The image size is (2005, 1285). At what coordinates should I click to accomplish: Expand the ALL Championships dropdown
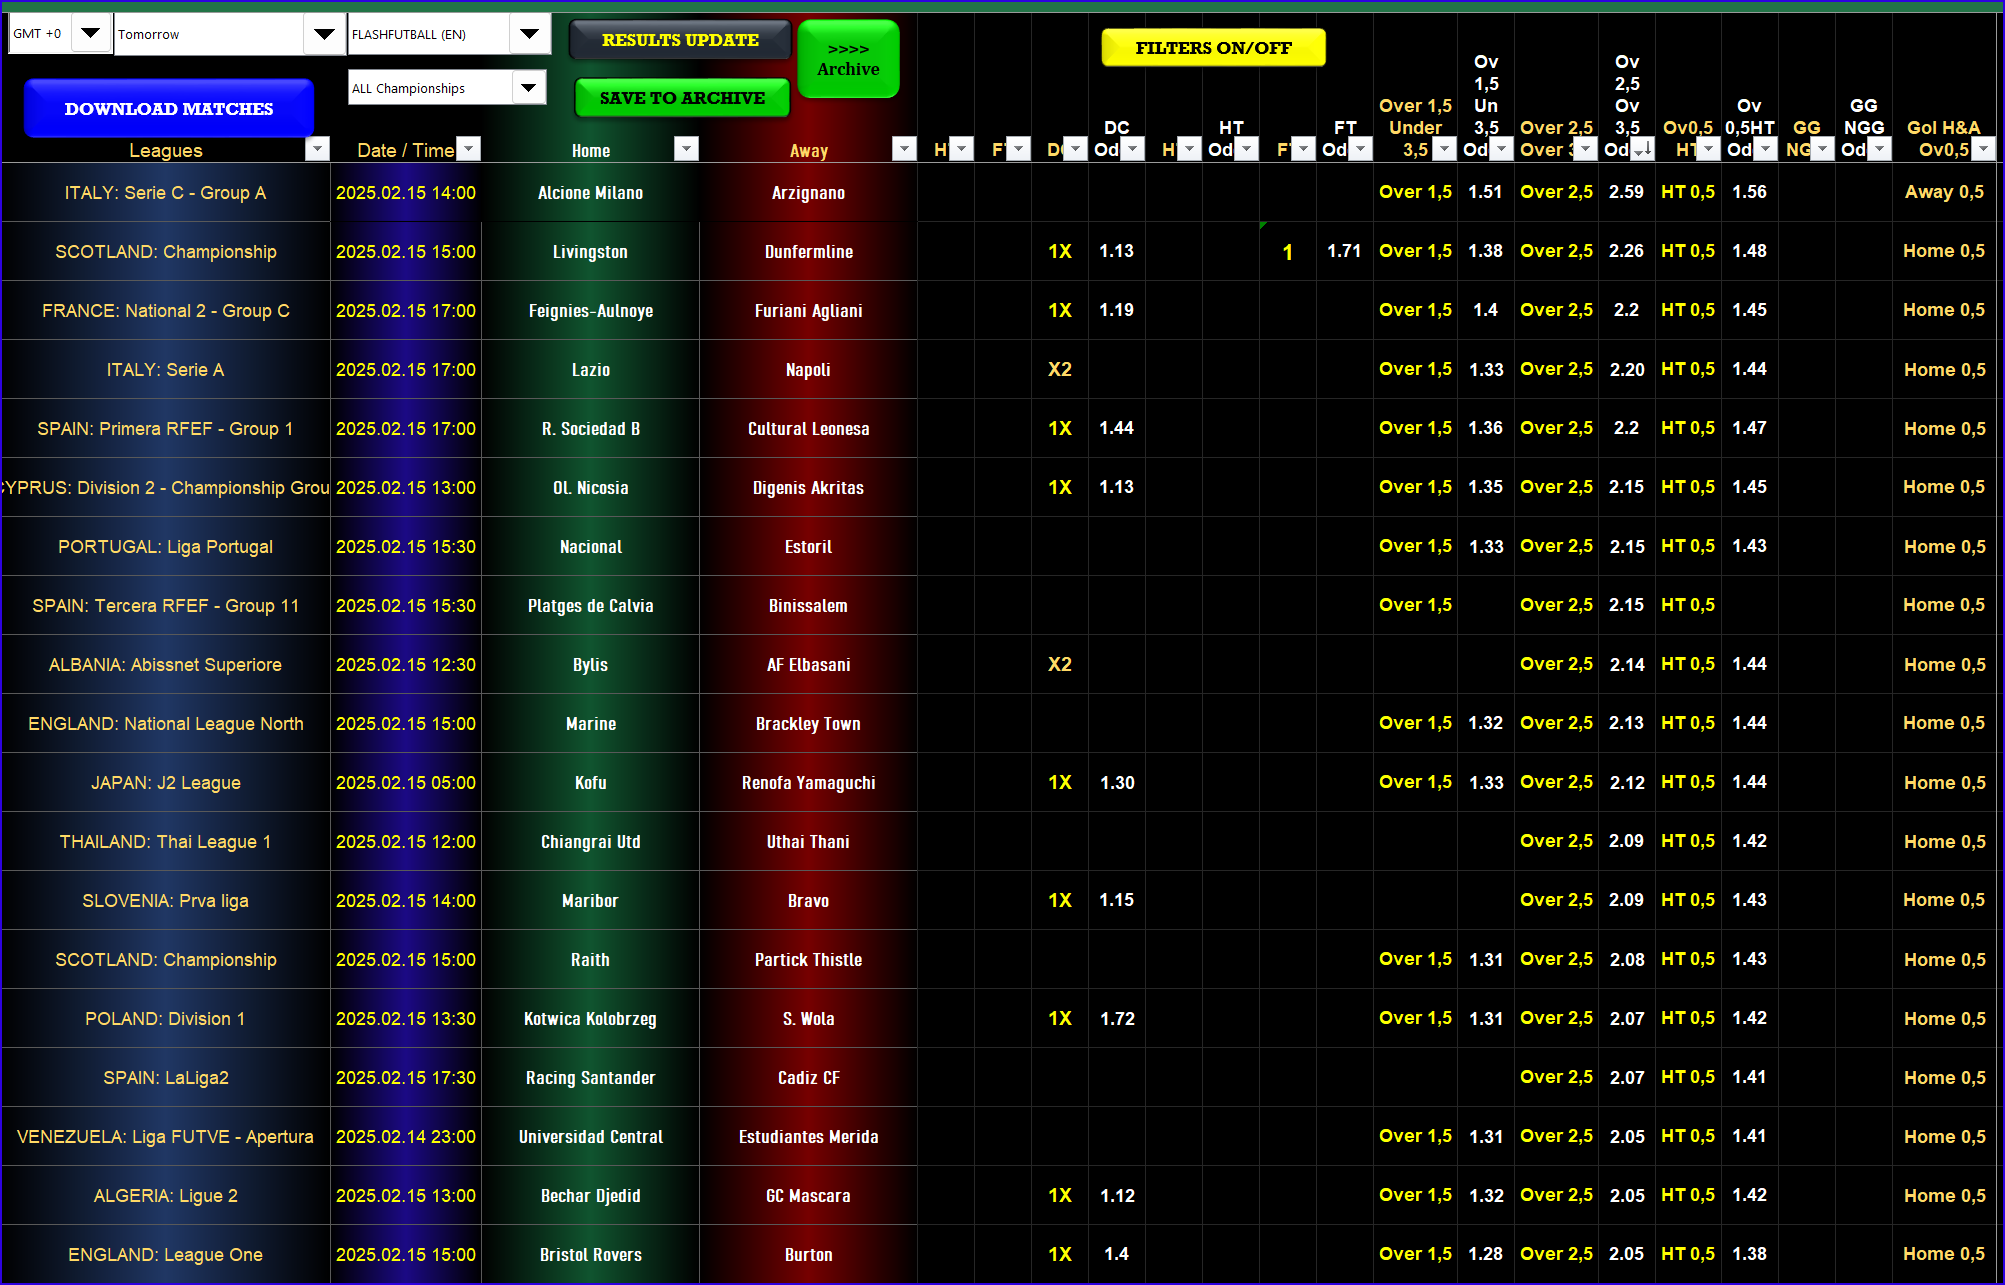click(x=529, y=87)
